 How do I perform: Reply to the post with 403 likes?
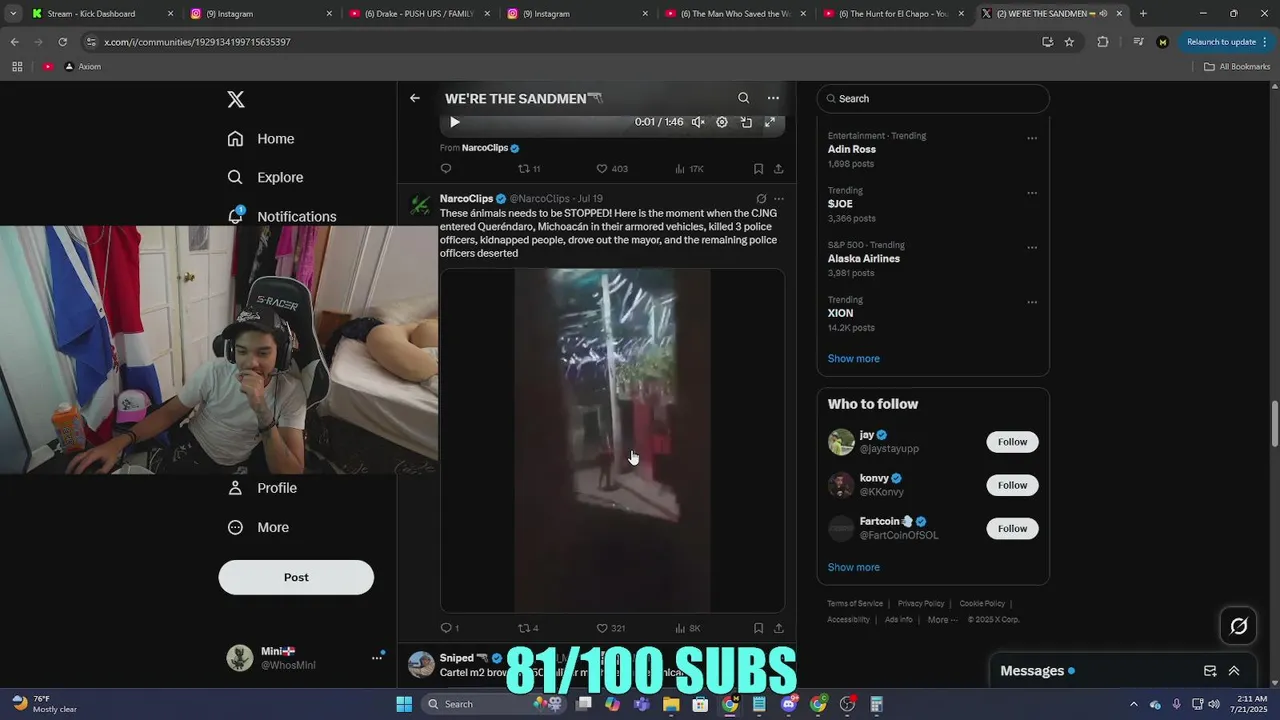[x=446, y=169]
